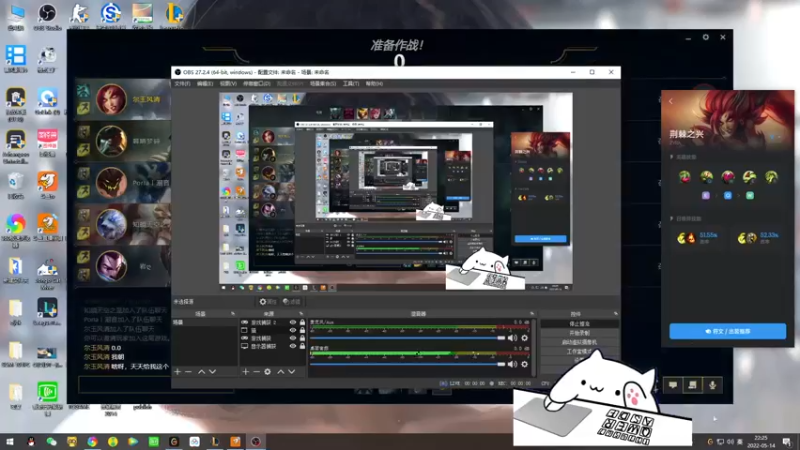The height and width of the screenshot is (450, 800).
Task: Switch to OBS taskbar icon
Action: (x=256, y=442)
